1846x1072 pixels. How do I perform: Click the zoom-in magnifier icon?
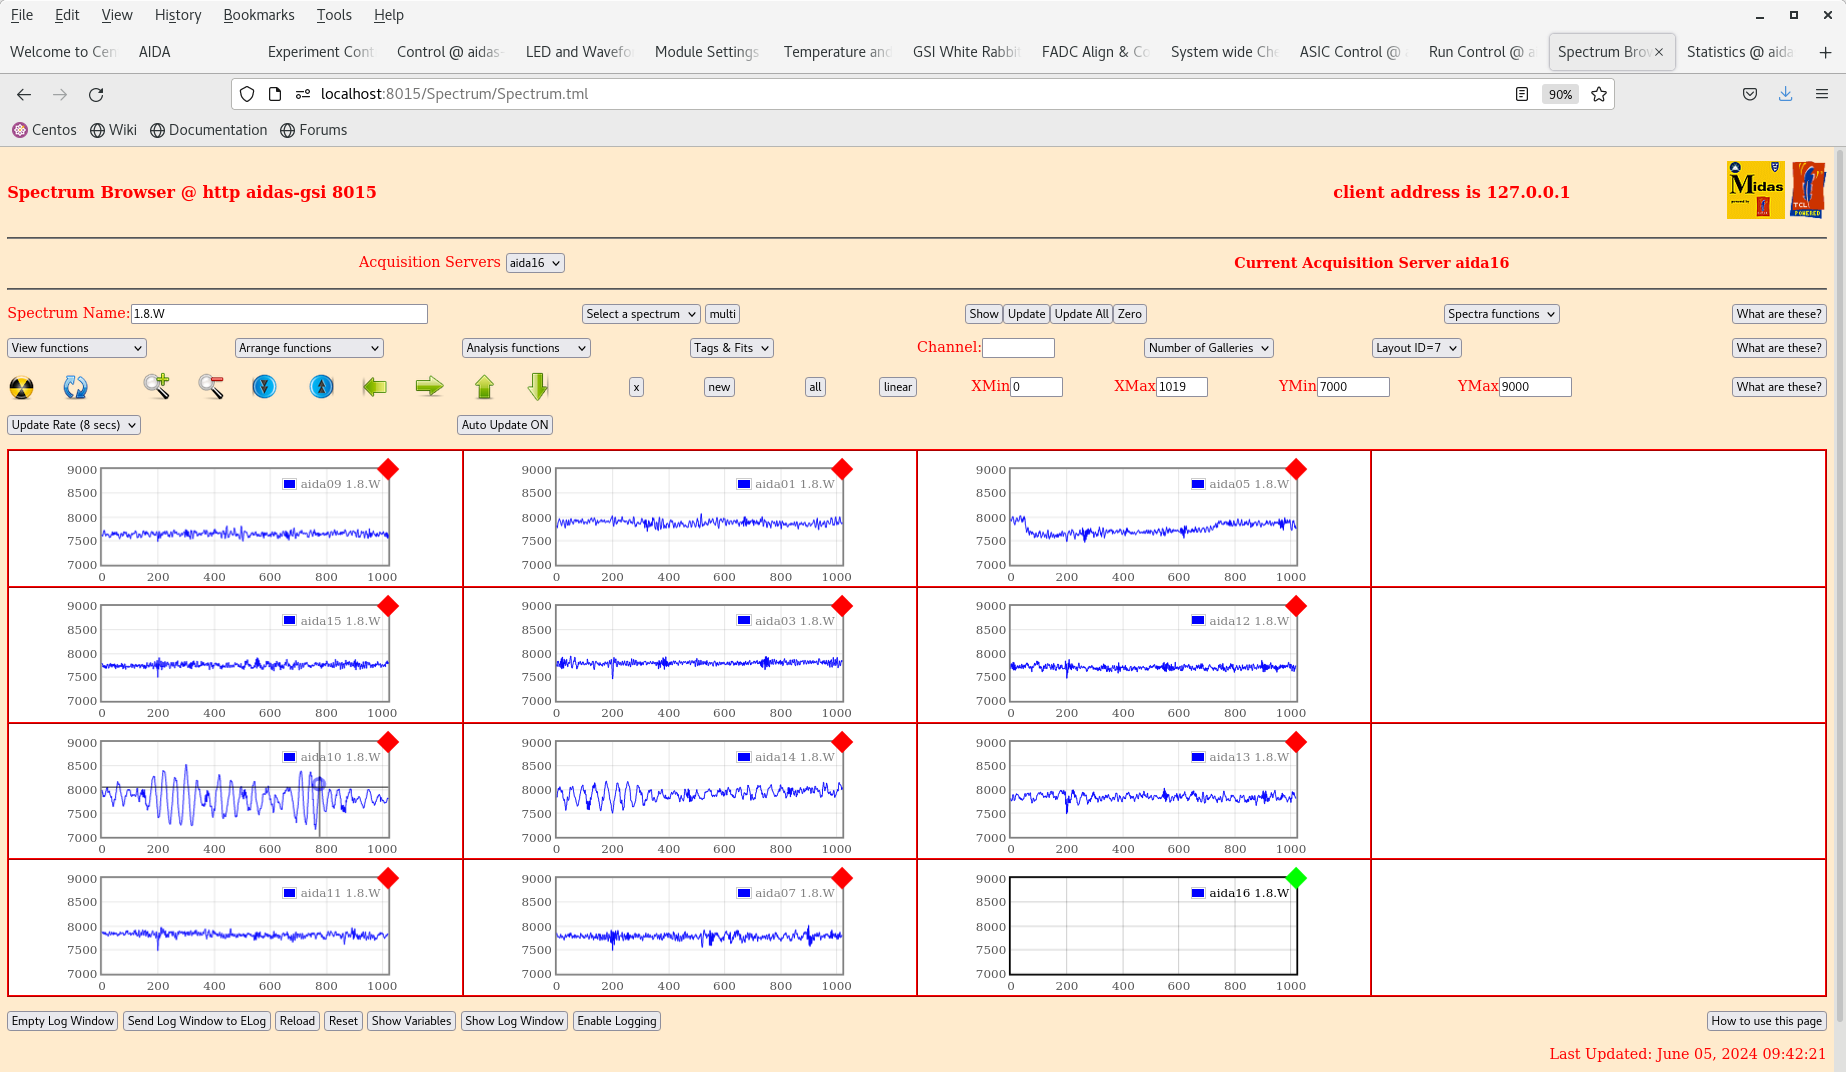(156, 386)
